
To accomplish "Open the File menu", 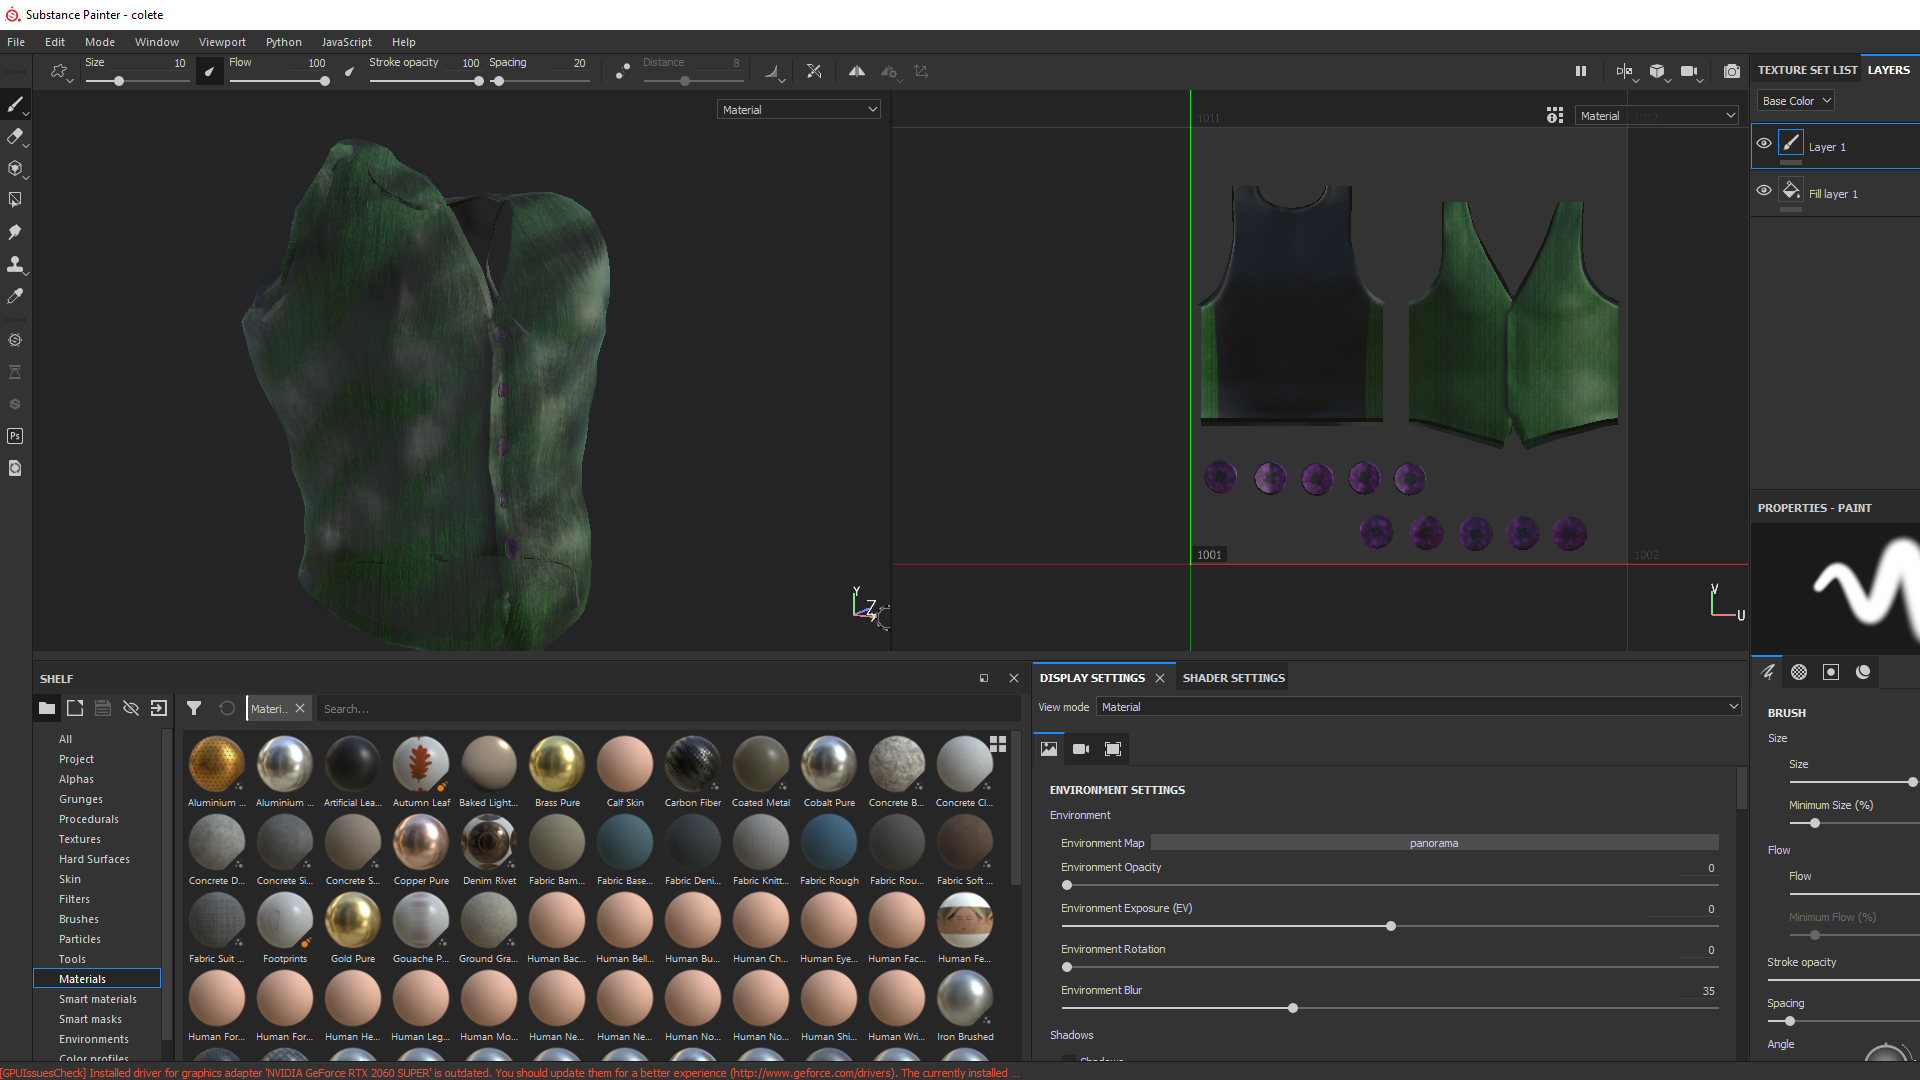I will point(16,42).
